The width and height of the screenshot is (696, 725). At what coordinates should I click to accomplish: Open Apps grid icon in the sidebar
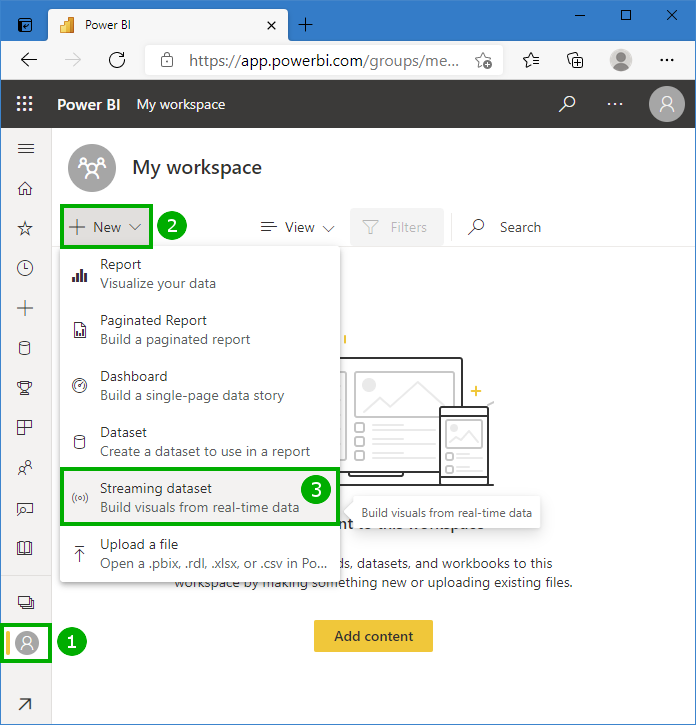coord(25,427)
